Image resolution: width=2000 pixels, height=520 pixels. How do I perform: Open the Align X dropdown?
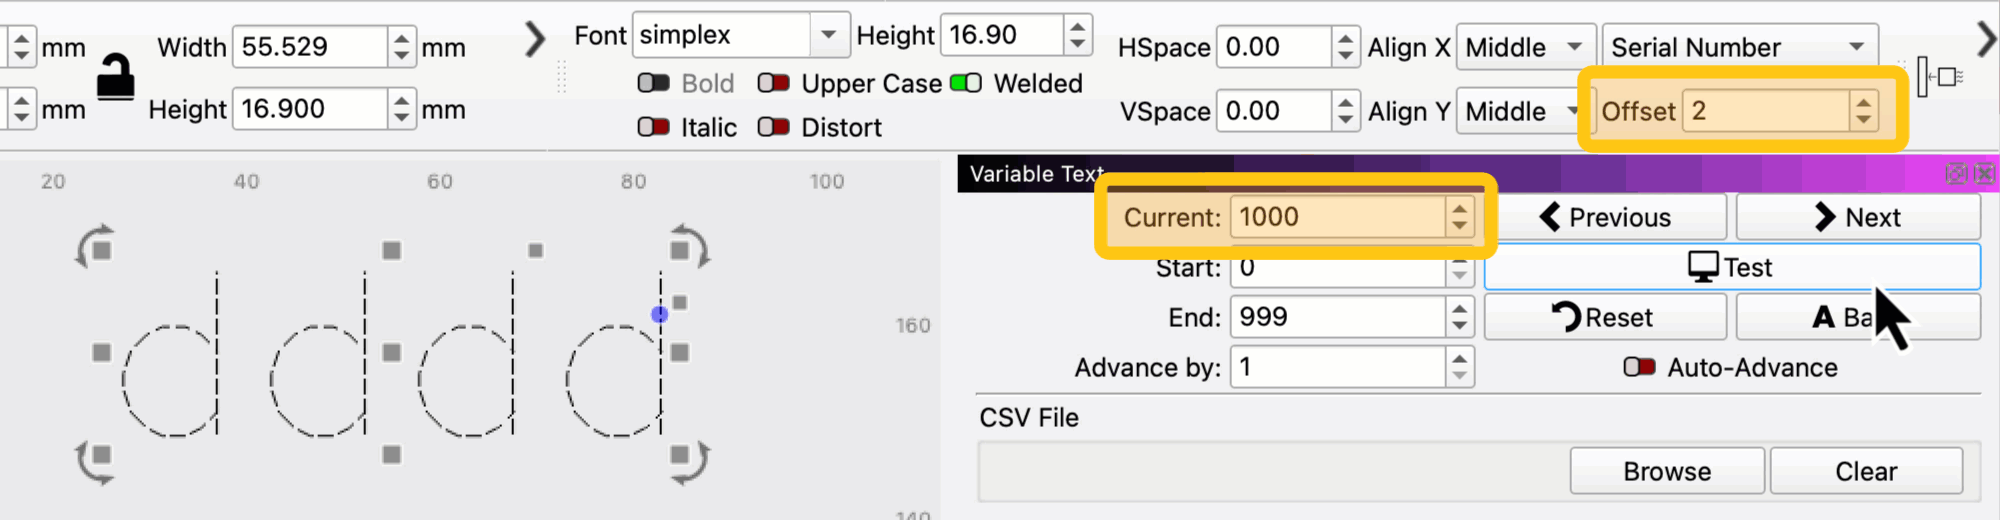point(1525,47)
